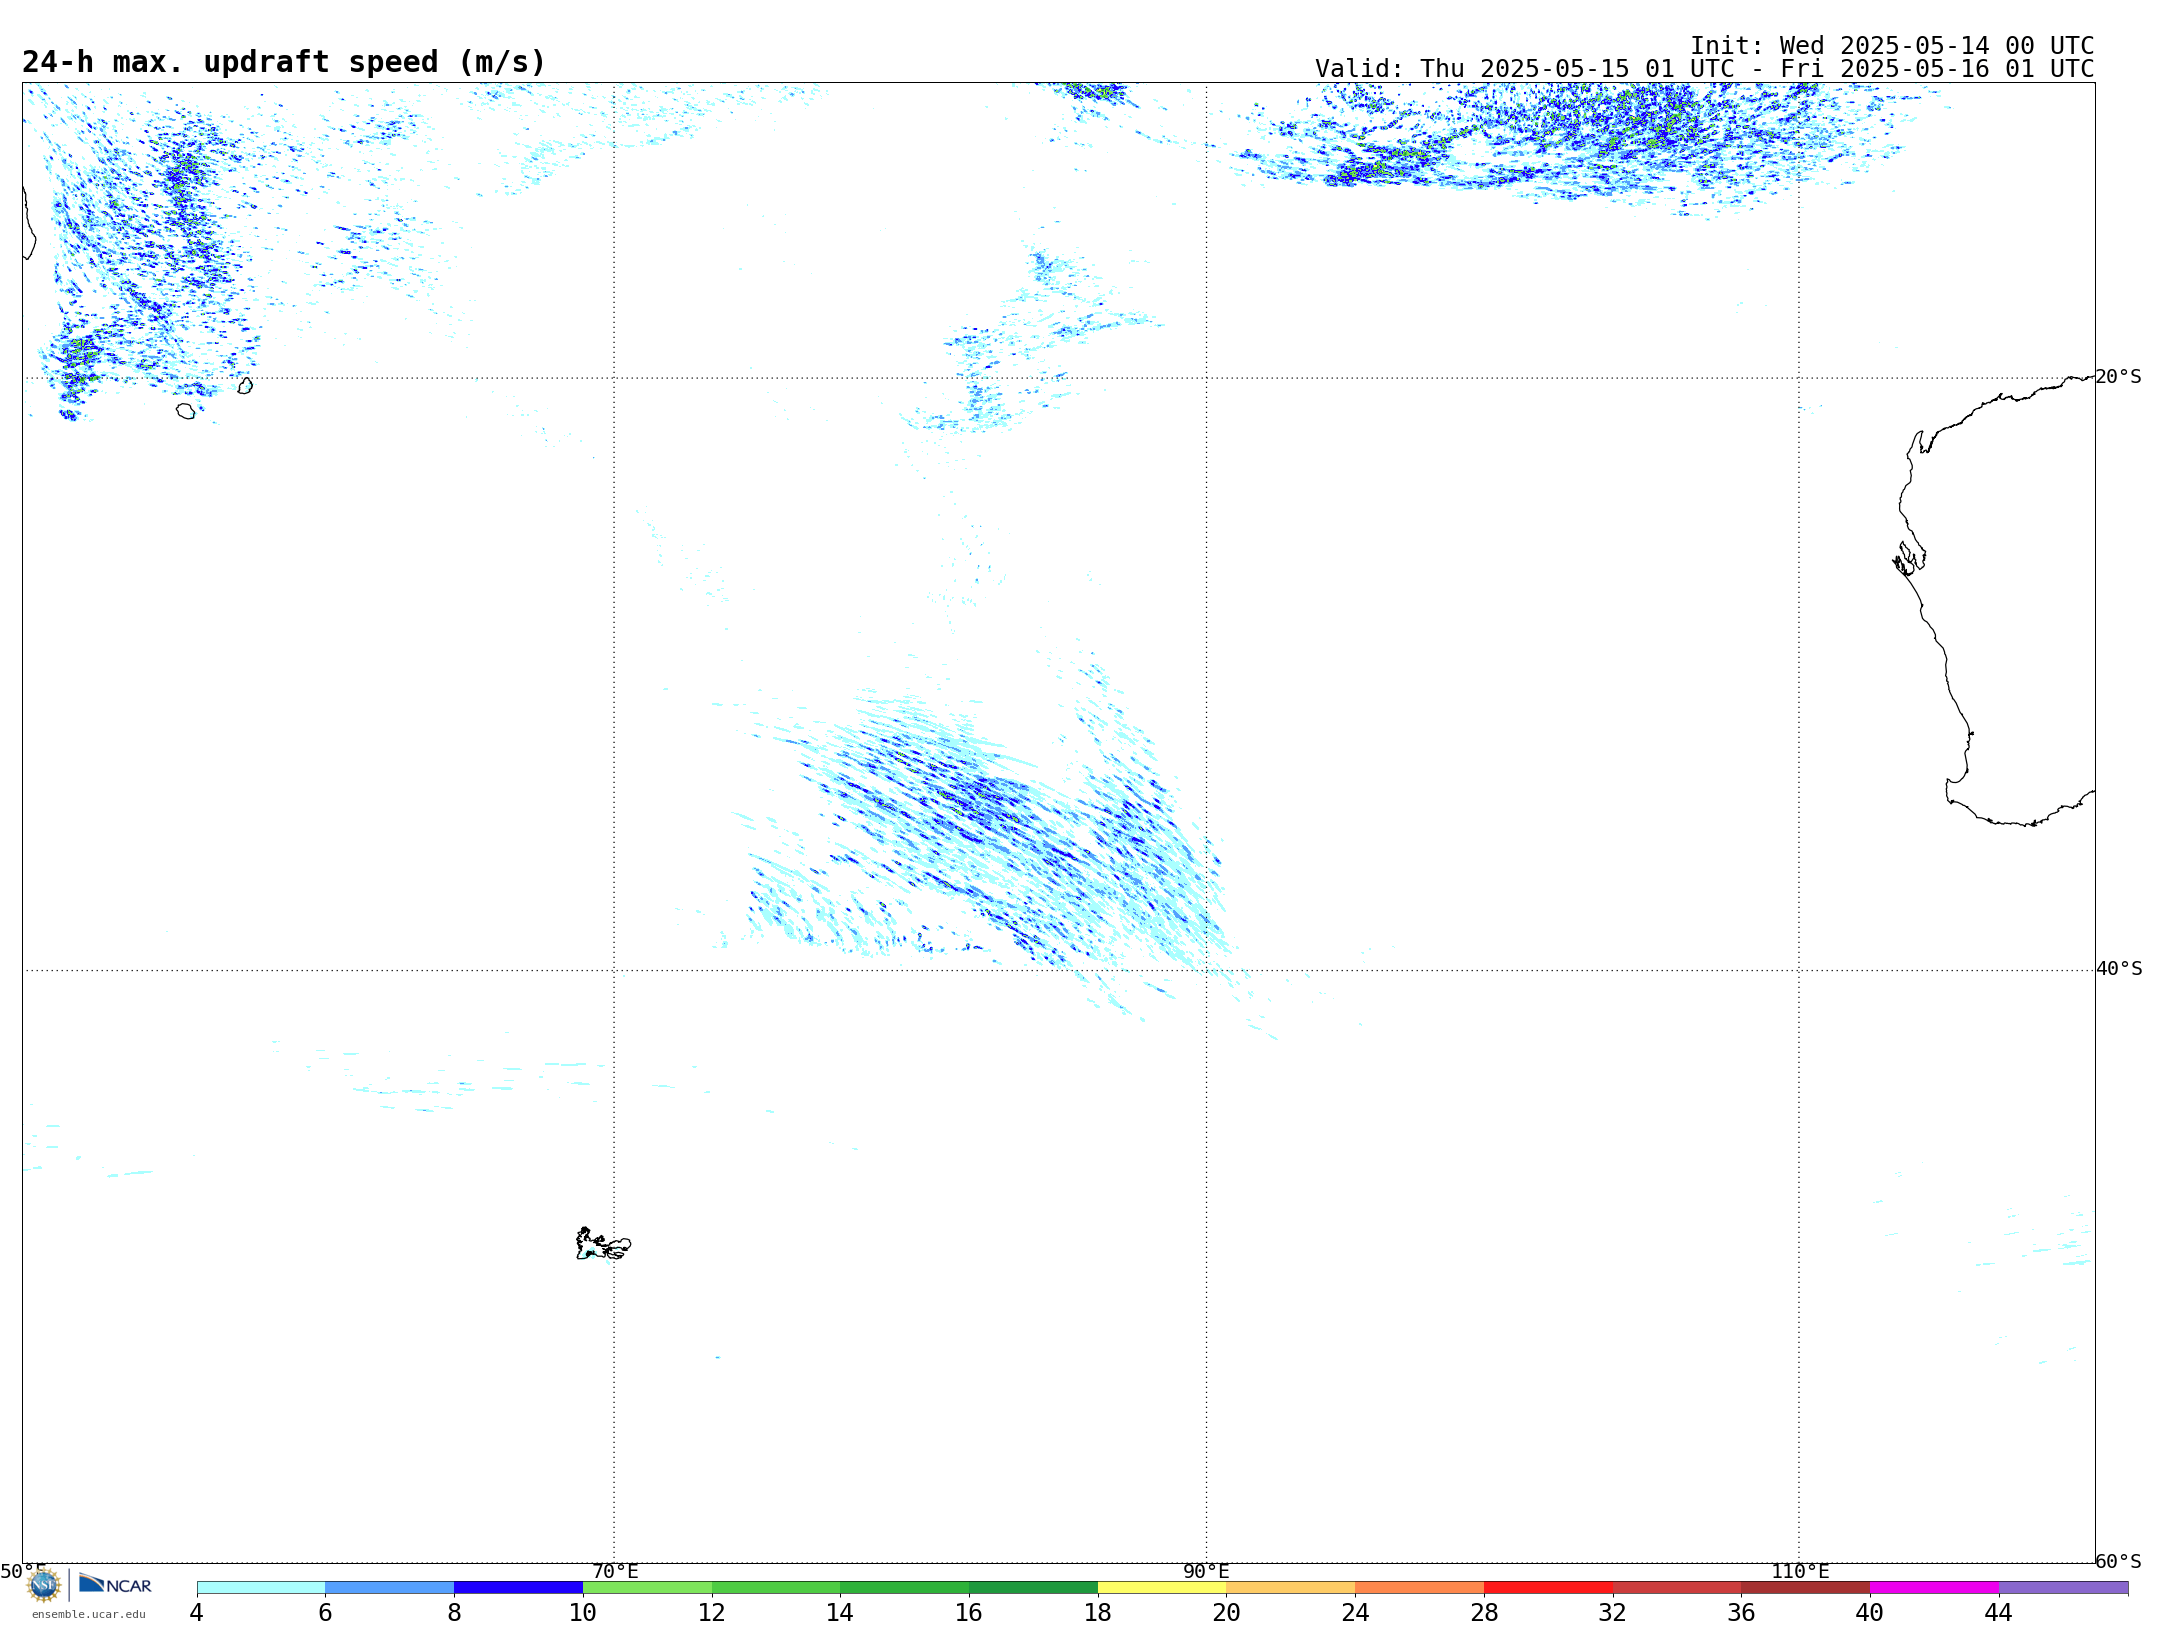Click the colorbar tick label "8"
This screenshot has height=1626, width=2160.
pyautogui.click(x=454, y=1613)
